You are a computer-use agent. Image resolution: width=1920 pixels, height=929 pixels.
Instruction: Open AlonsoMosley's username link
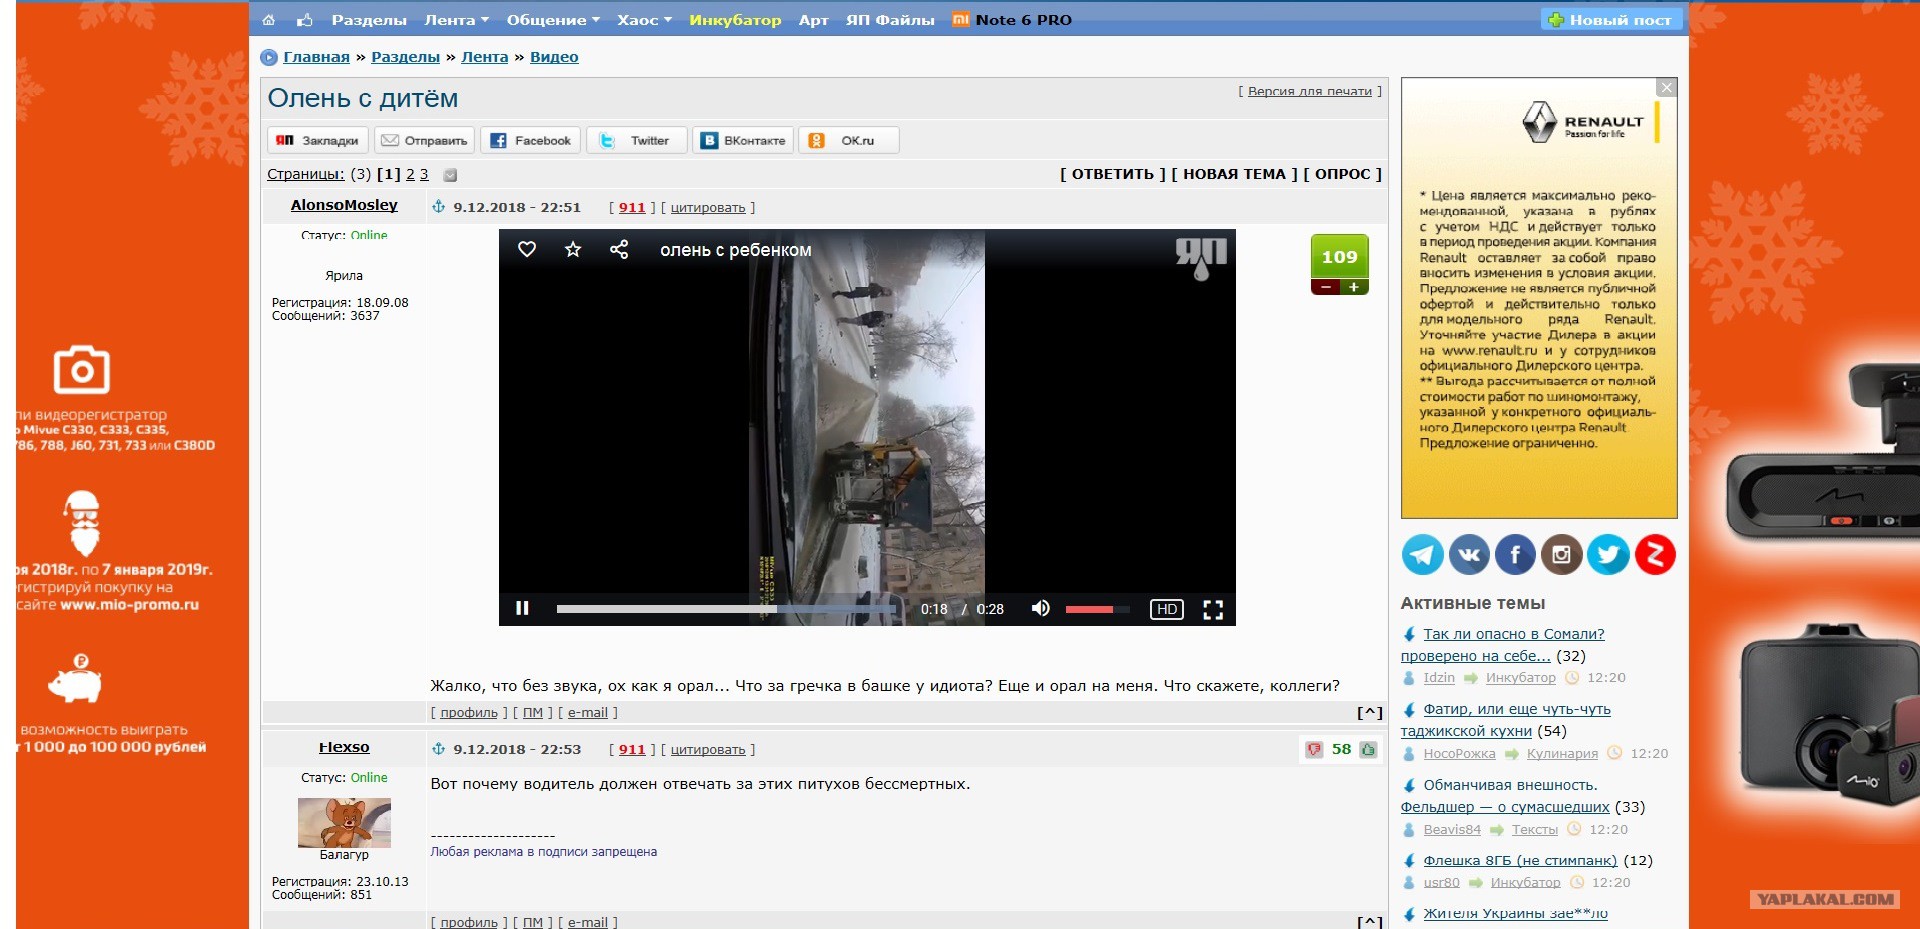tap(344, 205)
